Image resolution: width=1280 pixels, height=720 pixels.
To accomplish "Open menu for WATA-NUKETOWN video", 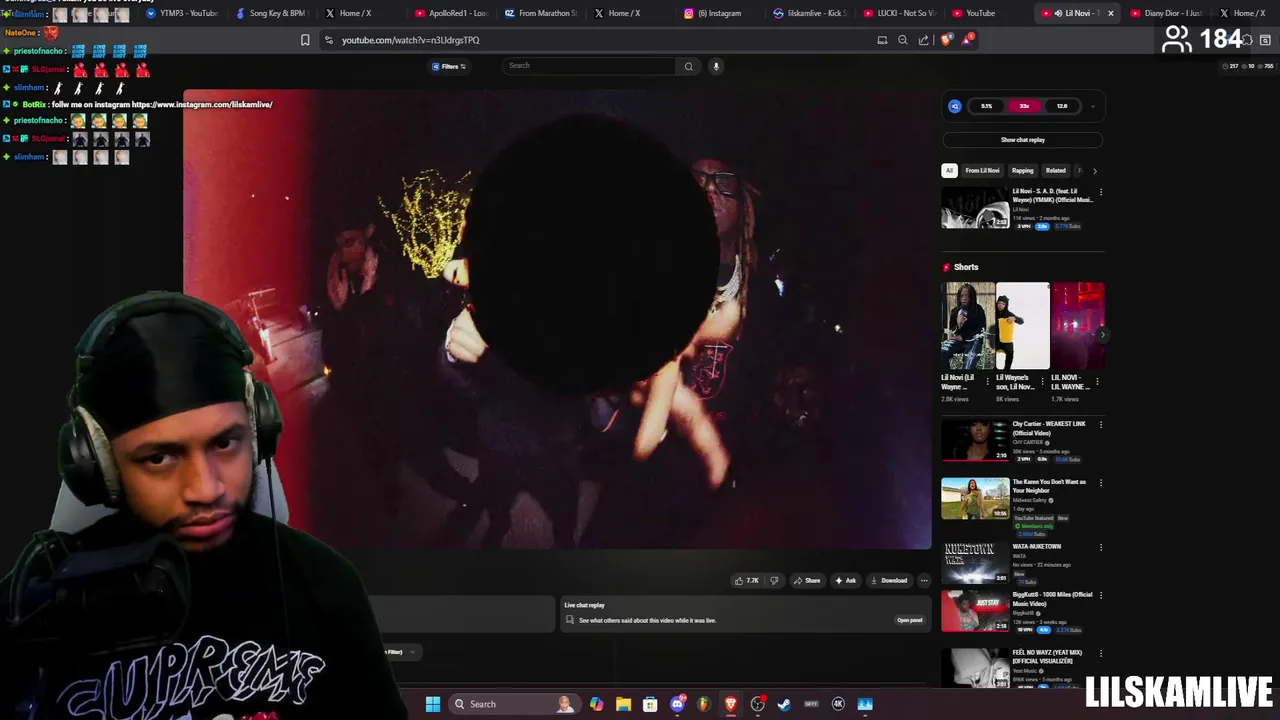I will coord(1101,548).
